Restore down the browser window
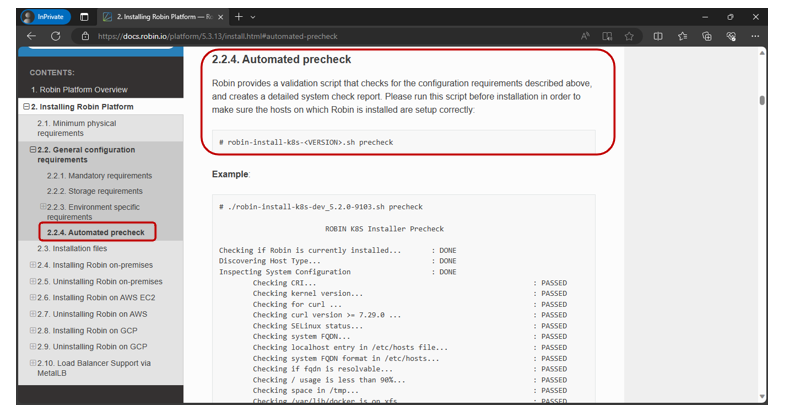Viewport: 786px width, 417px height. tap(730, 17)
